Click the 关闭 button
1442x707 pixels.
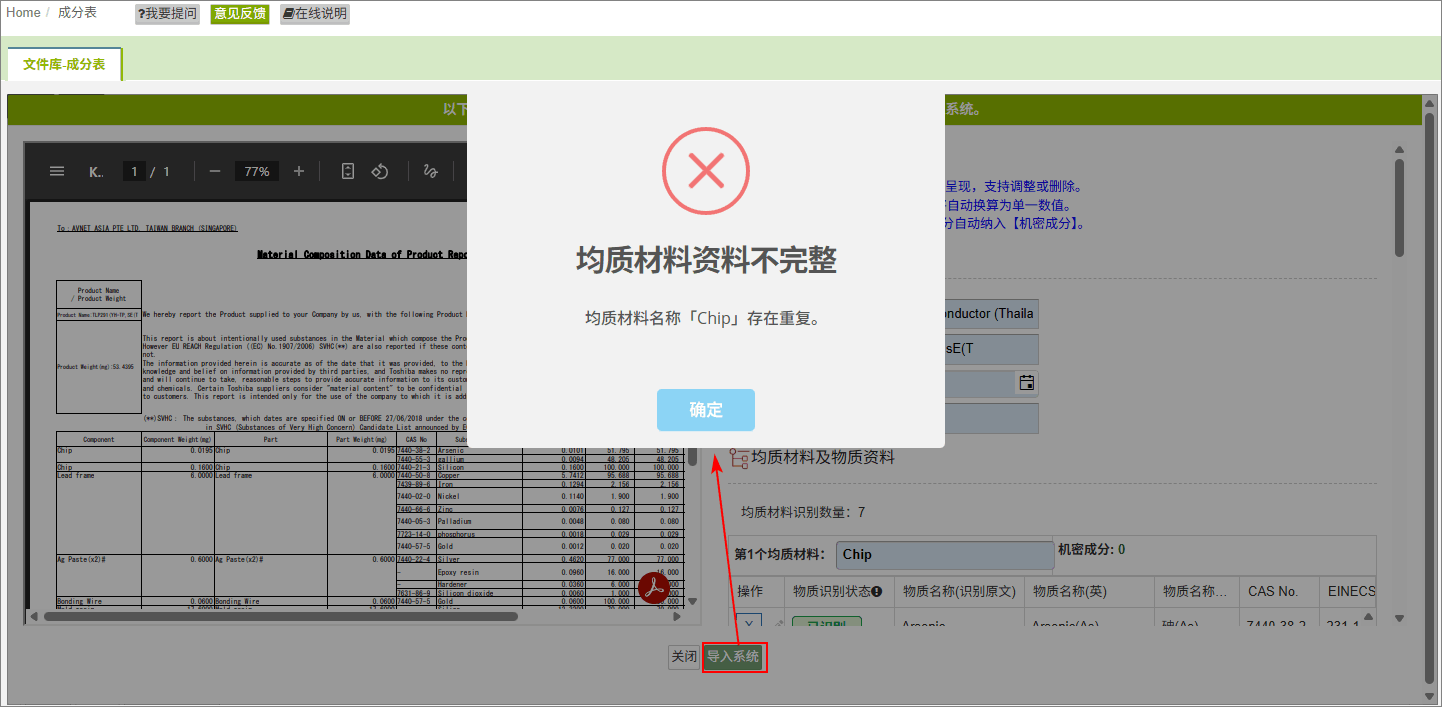coord(684,657)
